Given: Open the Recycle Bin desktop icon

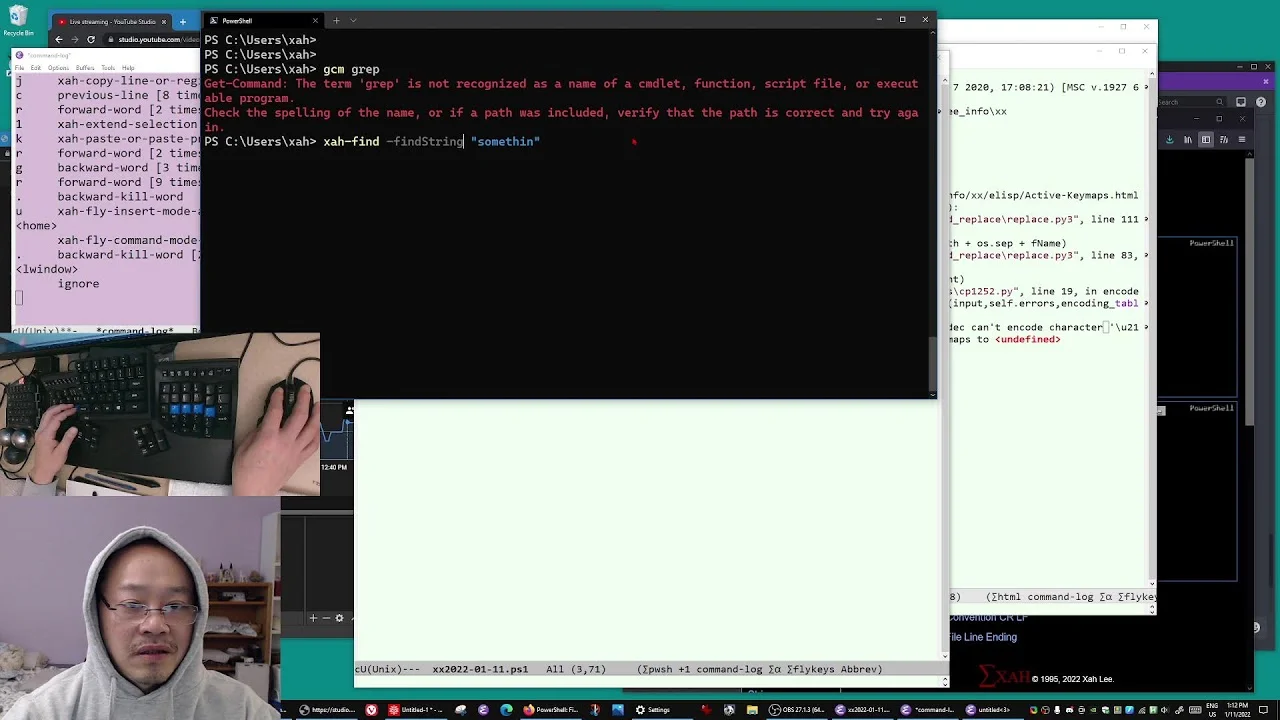Looking at the screenshot, I should tap(18, 22).
